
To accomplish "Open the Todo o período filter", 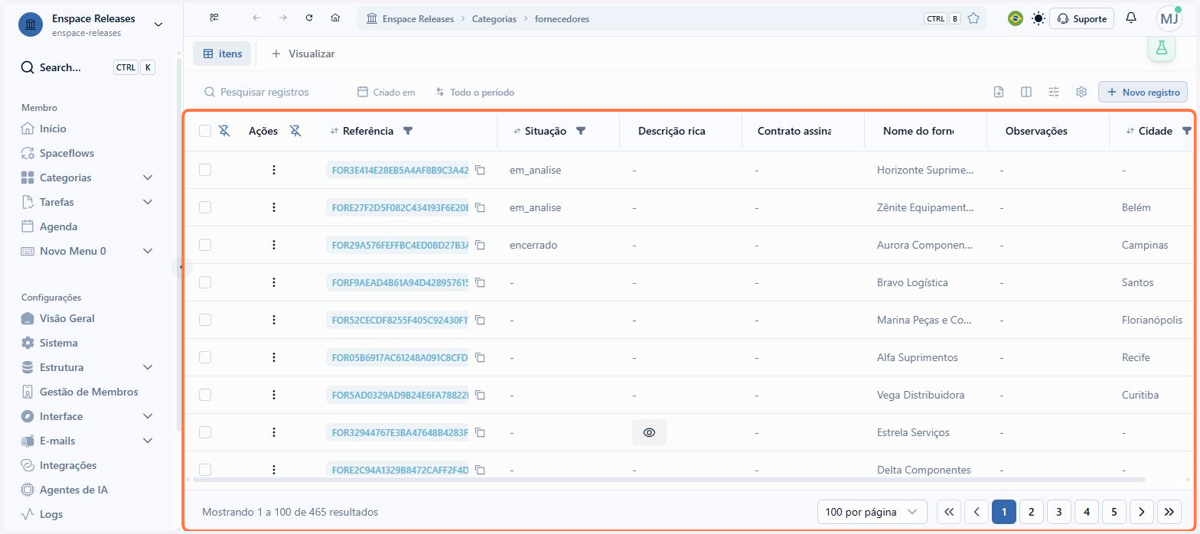I will pyautogui.click(x=475, y=92).
